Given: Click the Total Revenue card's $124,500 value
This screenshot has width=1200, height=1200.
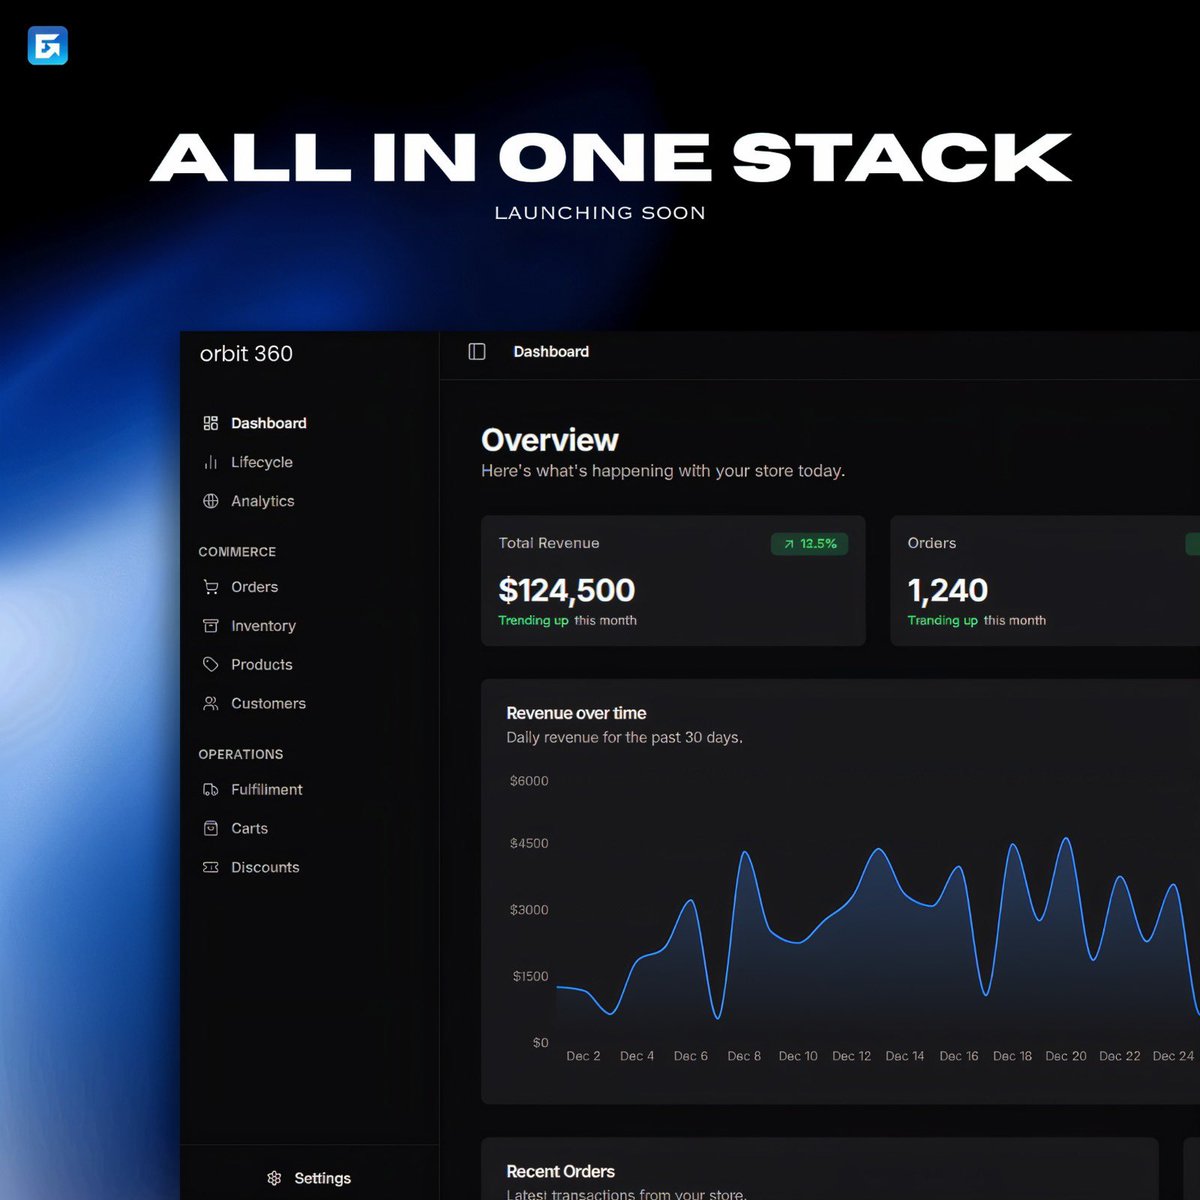Looking at the screenshot, I should 567,590.
